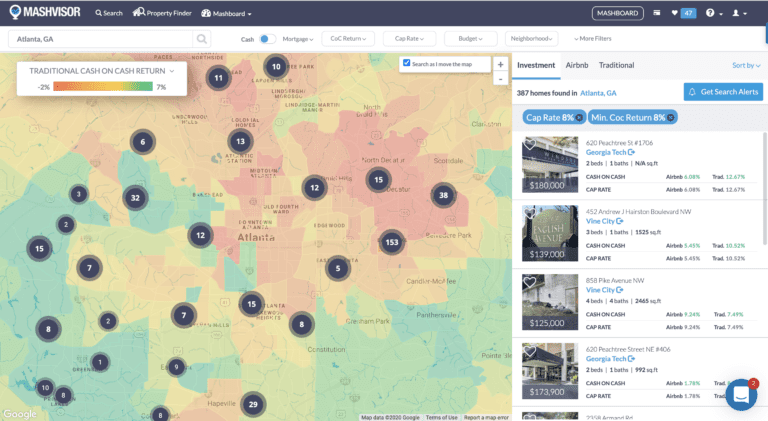This screenshot has height=421, width=768.
Task: Uncheck 'Search as I move the map'
Action: [407, 63]
